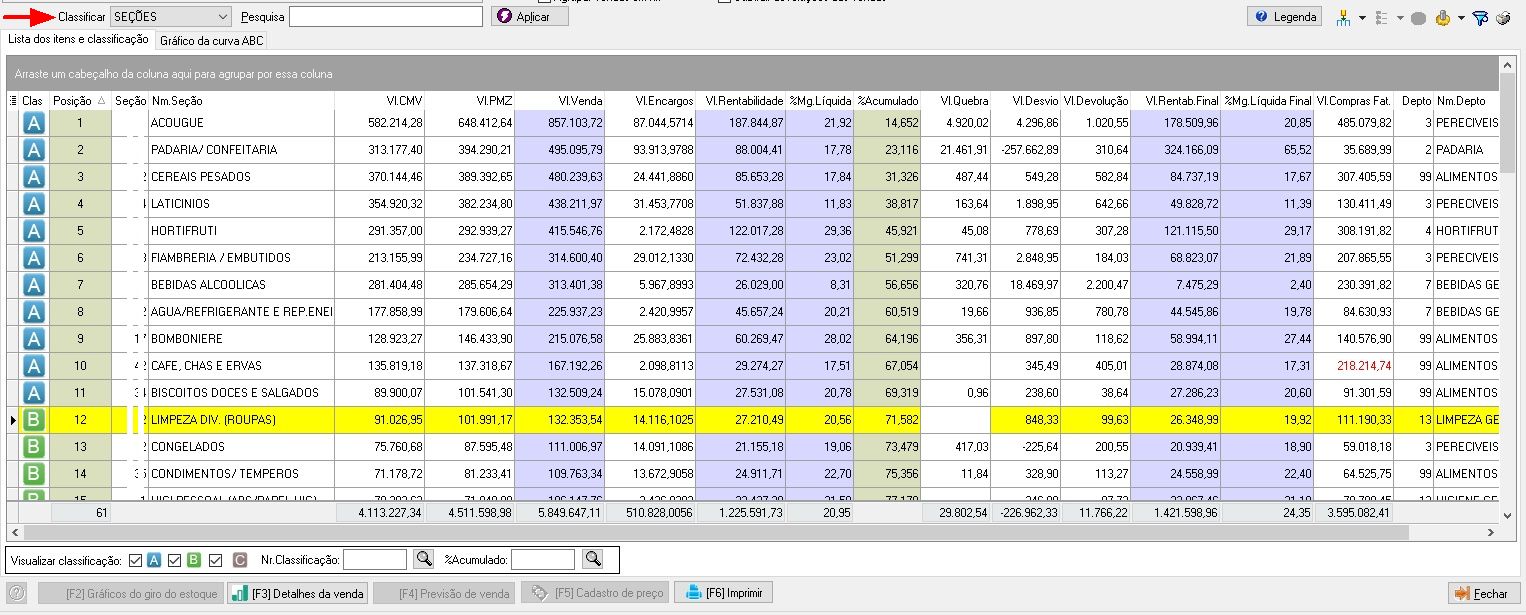Click the column chooser icon in grid header
This screenshot has height=615, width=1526.
(13, 101)
